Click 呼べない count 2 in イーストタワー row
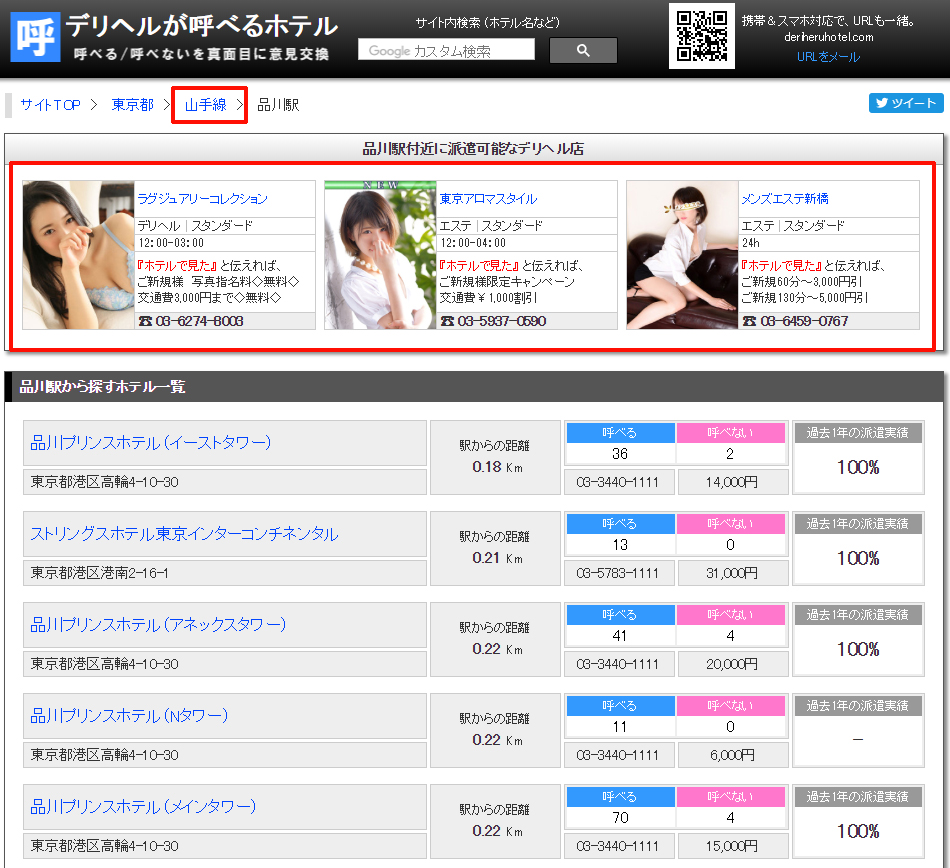 (x=731, y=454)
